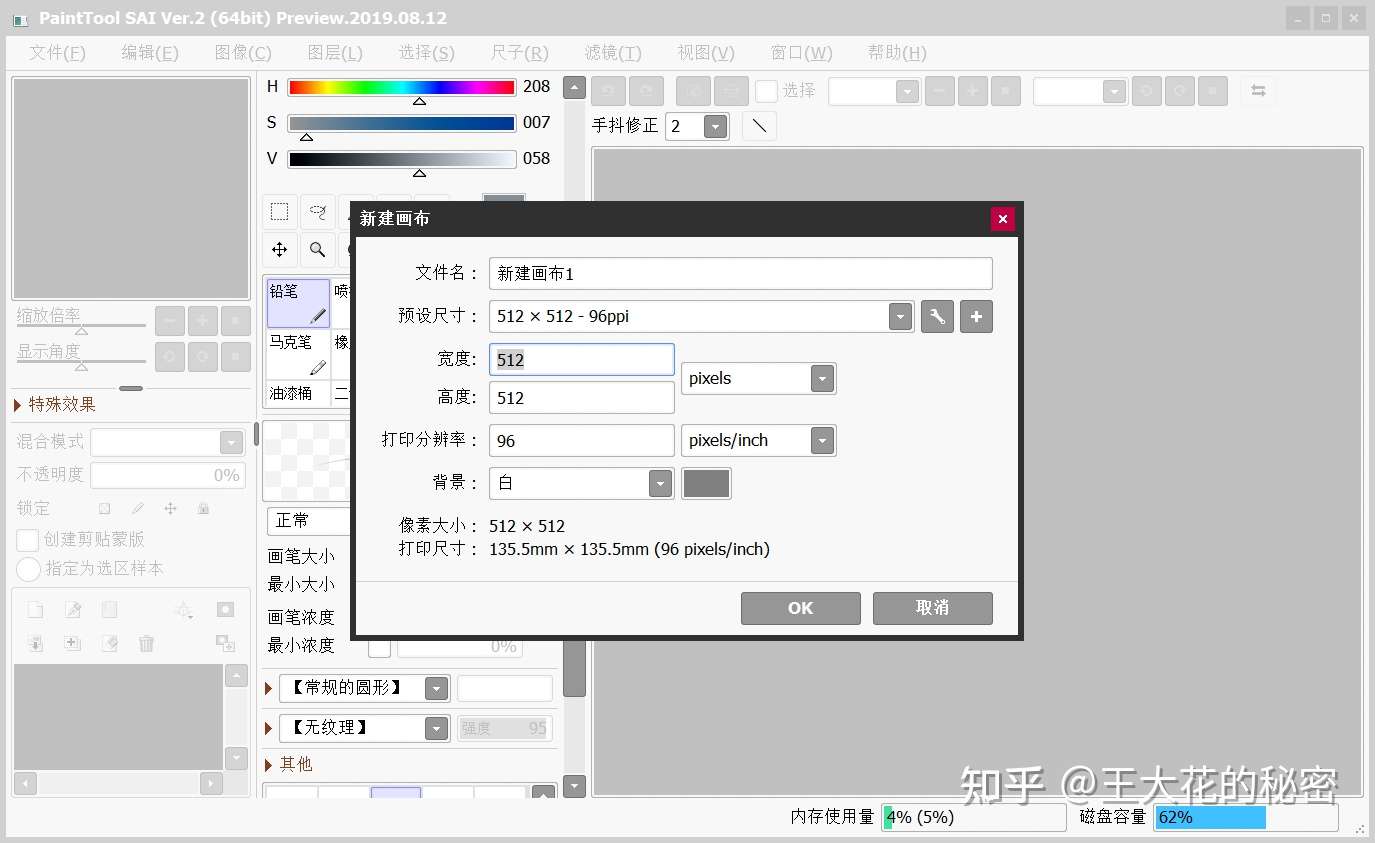Select the 指定为选区样本 radio button
Image resolution: width=1375 pixels, height=843 pixels.
27,569
